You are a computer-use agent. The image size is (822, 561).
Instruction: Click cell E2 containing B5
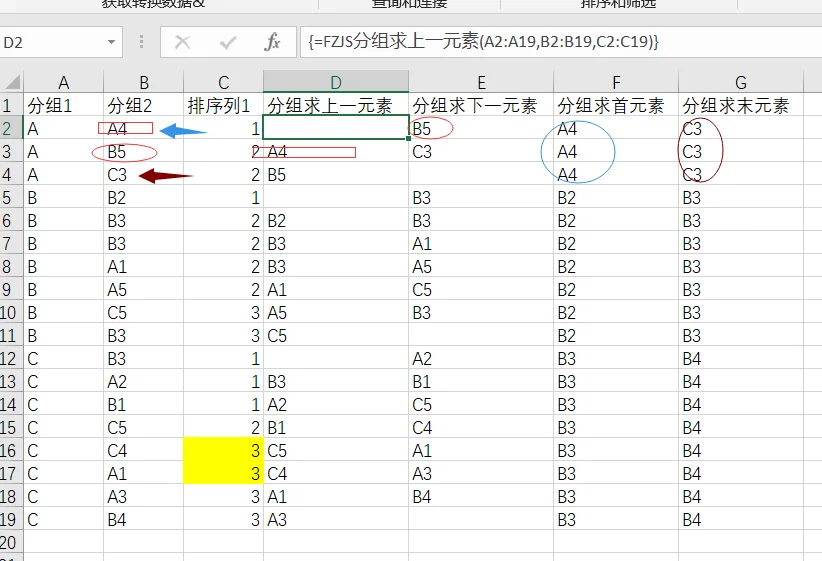coord(481,128)
